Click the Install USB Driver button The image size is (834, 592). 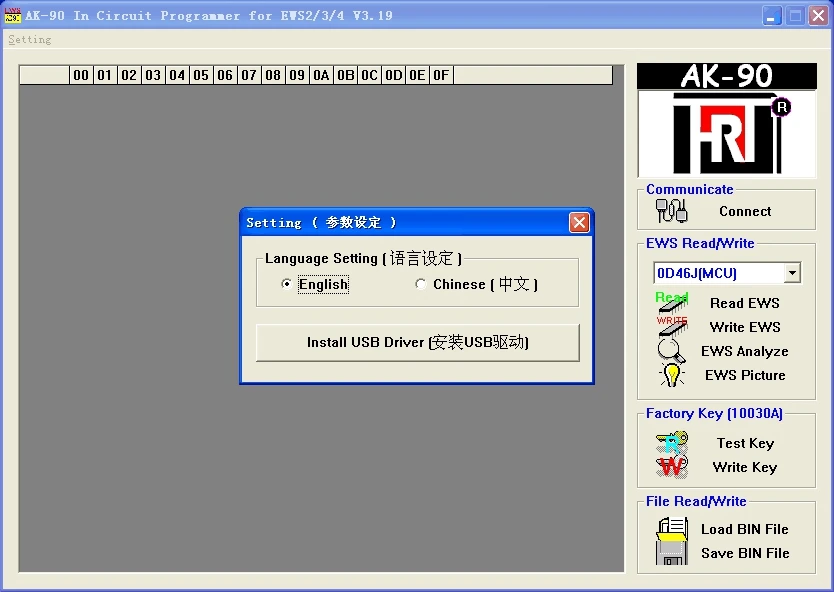[x=416, y=343]
